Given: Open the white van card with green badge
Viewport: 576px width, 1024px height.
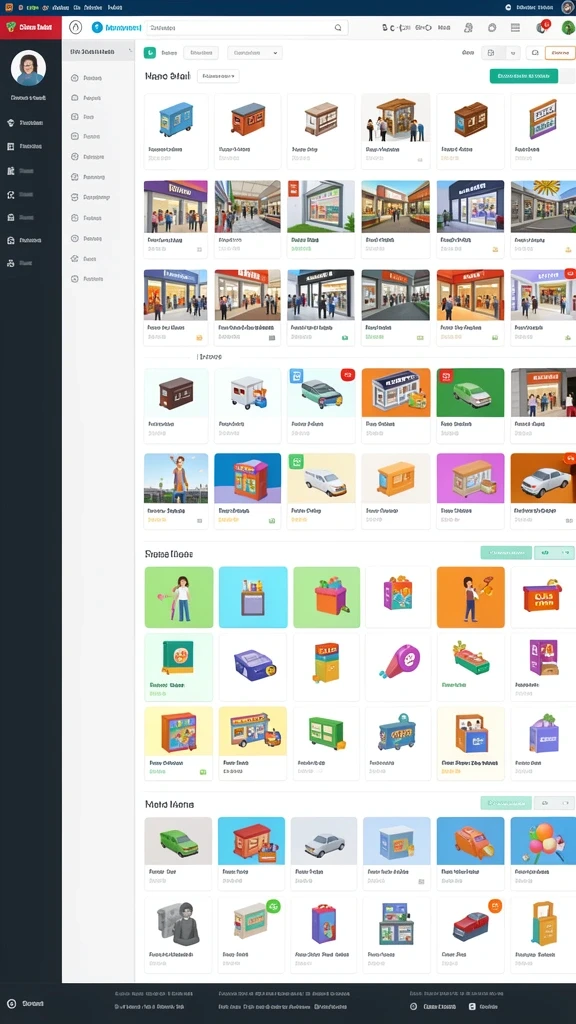Looking at the screenshot, I should pyautogui.click(x=322, y=491).
